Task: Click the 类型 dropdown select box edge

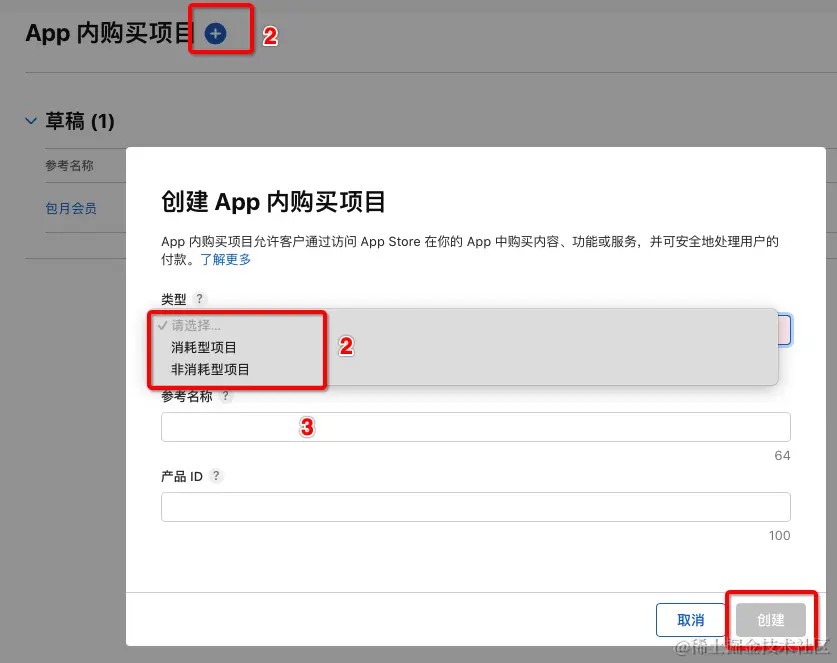Action: tap(785, 330)
